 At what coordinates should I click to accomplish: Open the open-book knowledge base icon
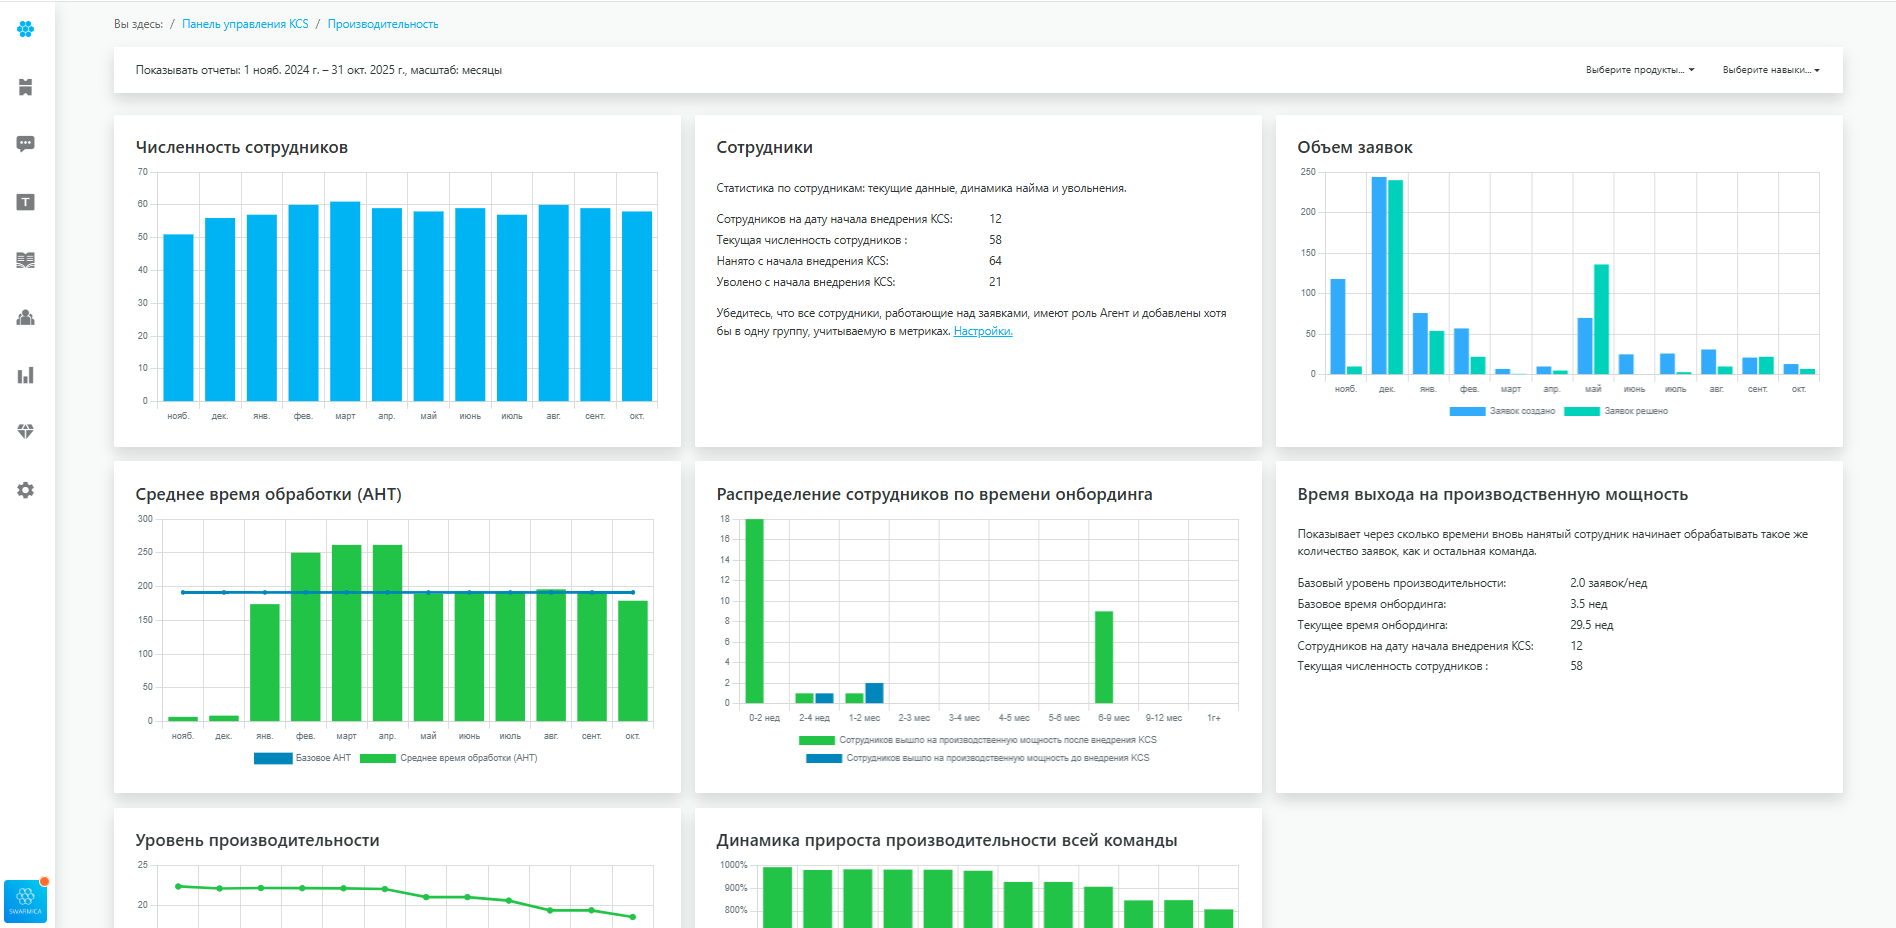[x=26, y=260]
